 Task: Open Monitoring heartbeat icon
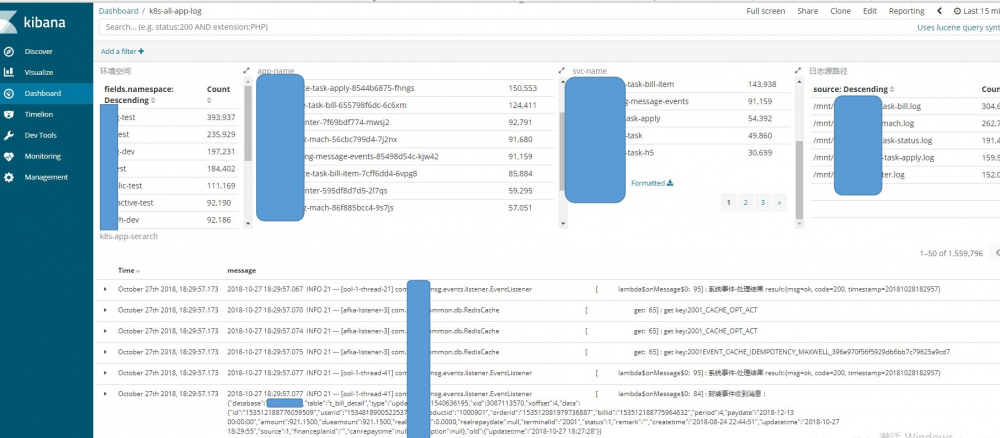(x=9, y=157)
